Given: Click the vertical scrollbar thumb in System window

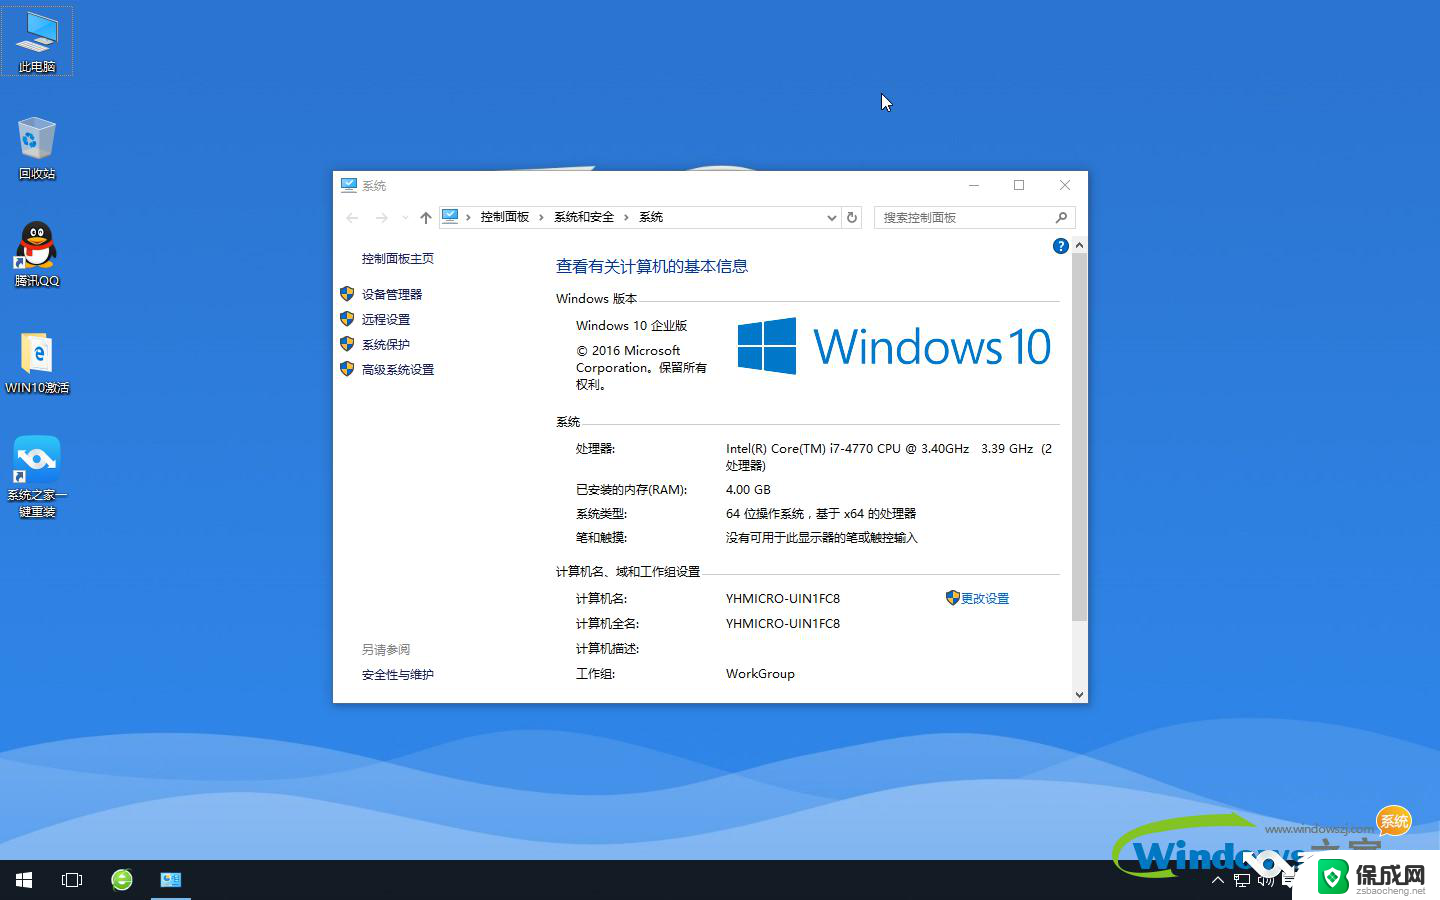Looking at the screenshot, I should (1079, 437).
